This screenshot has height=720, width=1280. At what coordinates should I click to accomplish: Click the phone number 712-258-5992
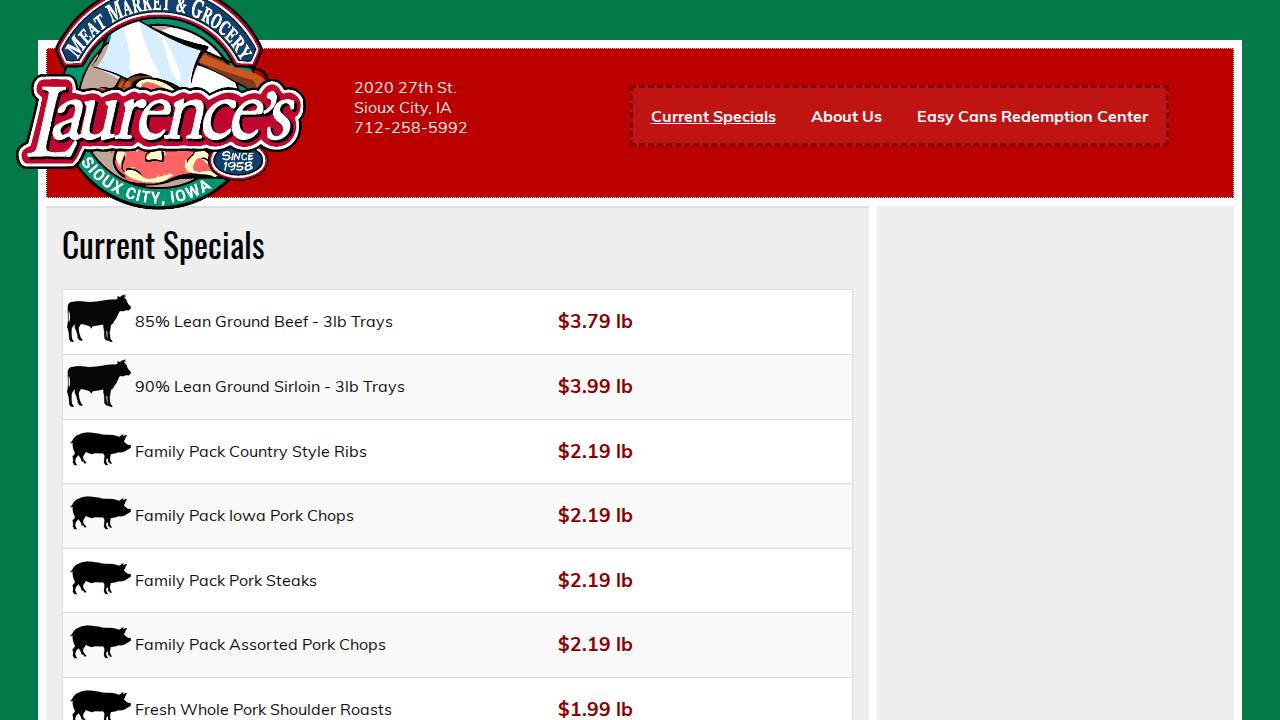(410, 127)
